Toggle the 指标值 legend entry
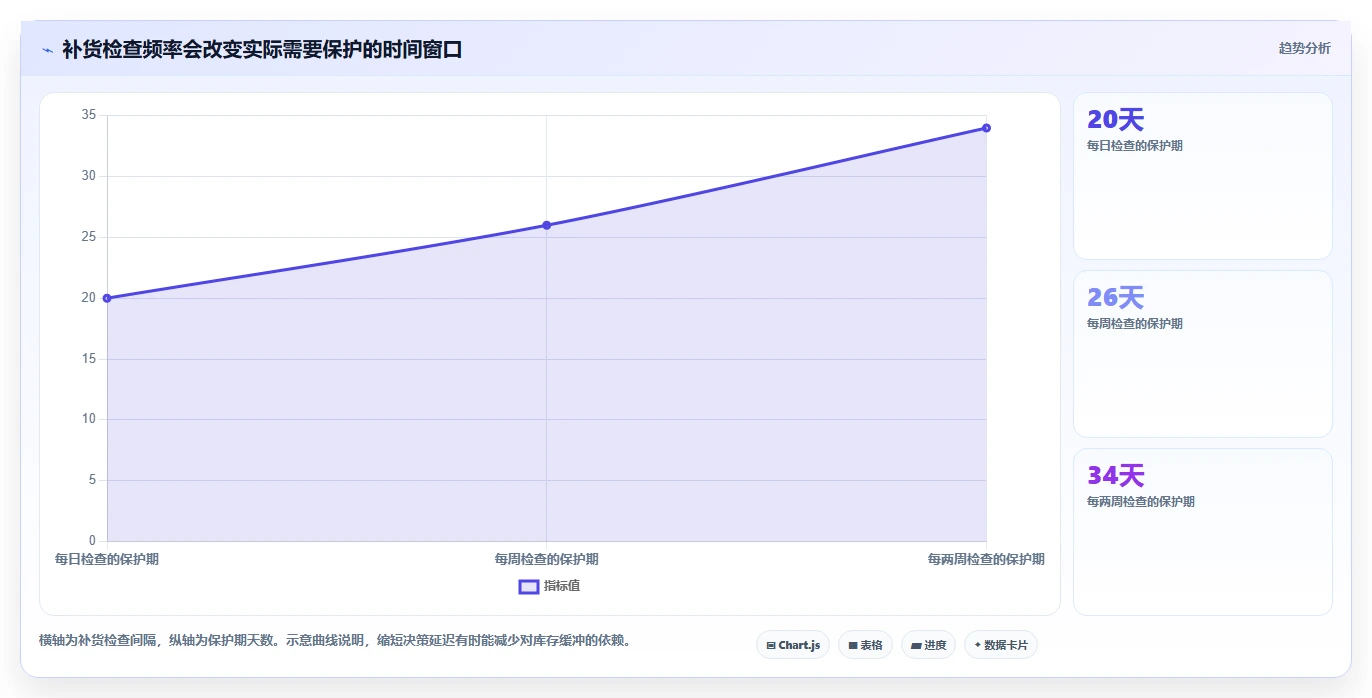 point(549,586)
